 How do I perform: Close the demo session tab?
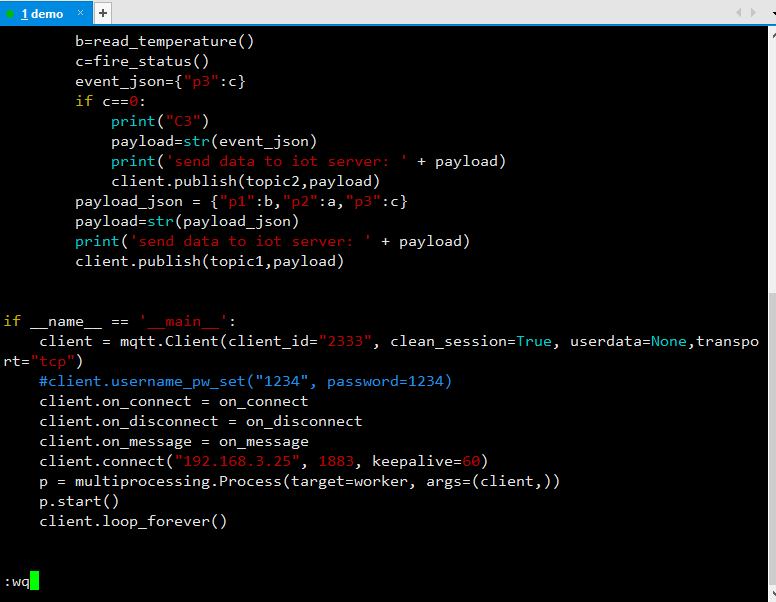click(81, 13)
